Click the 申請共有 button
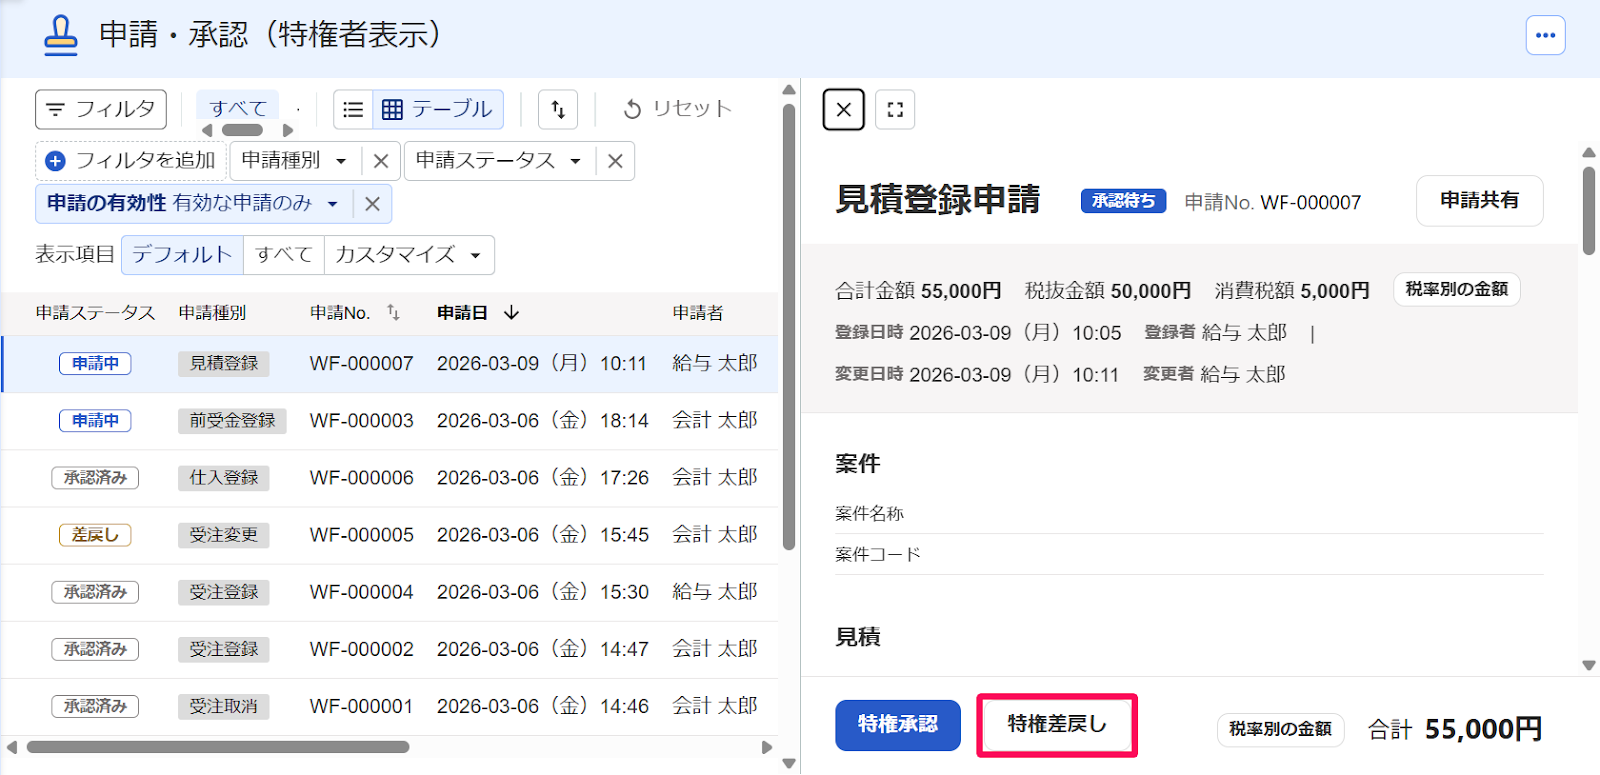The image size is (1600, 775). (1480, 201)
